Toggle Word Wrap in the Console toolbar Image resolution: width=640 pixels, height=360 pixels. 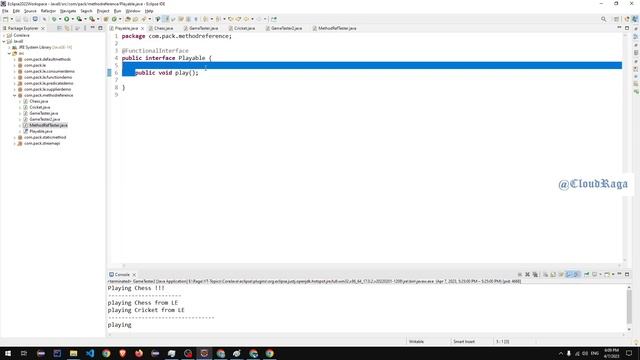(561, 274)
